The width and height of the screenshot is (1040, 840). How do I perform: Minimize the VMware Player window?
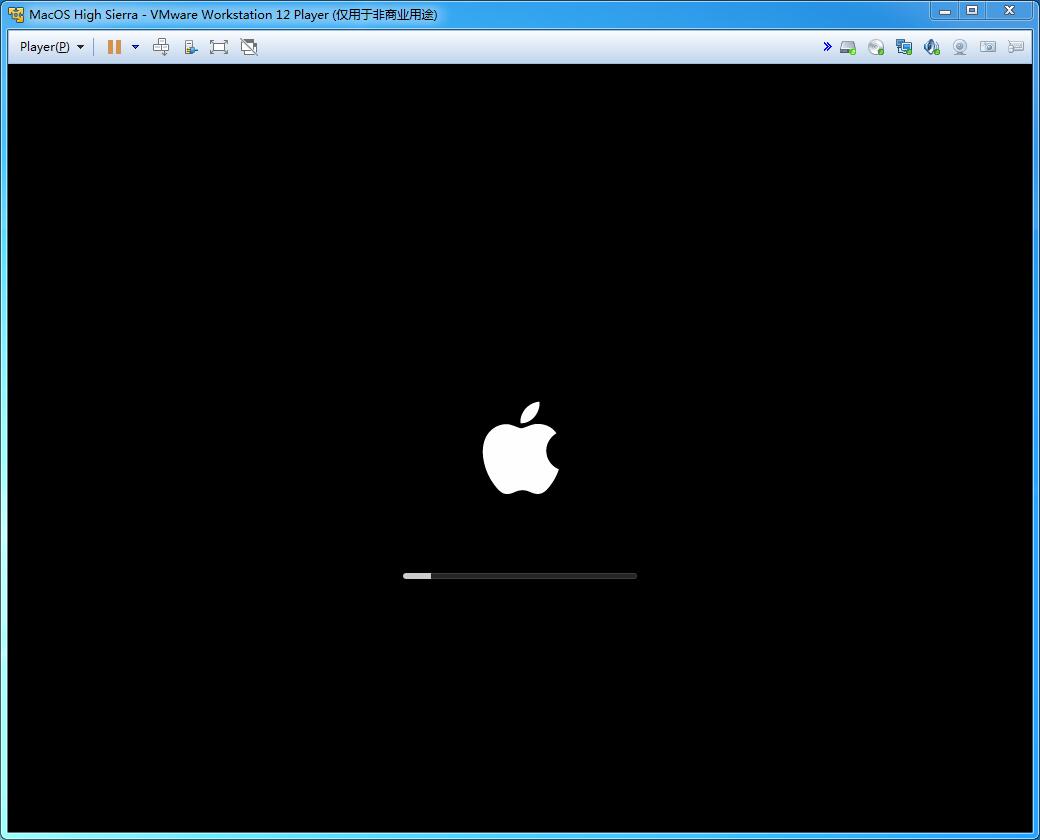tap(945, 11)
